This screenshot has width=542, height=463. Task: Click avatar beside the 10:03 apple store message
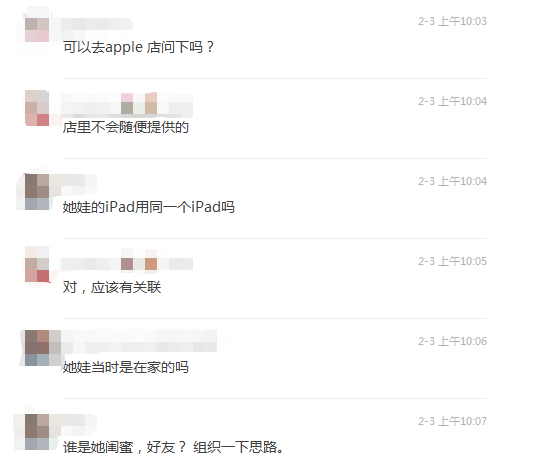(37, 30)
